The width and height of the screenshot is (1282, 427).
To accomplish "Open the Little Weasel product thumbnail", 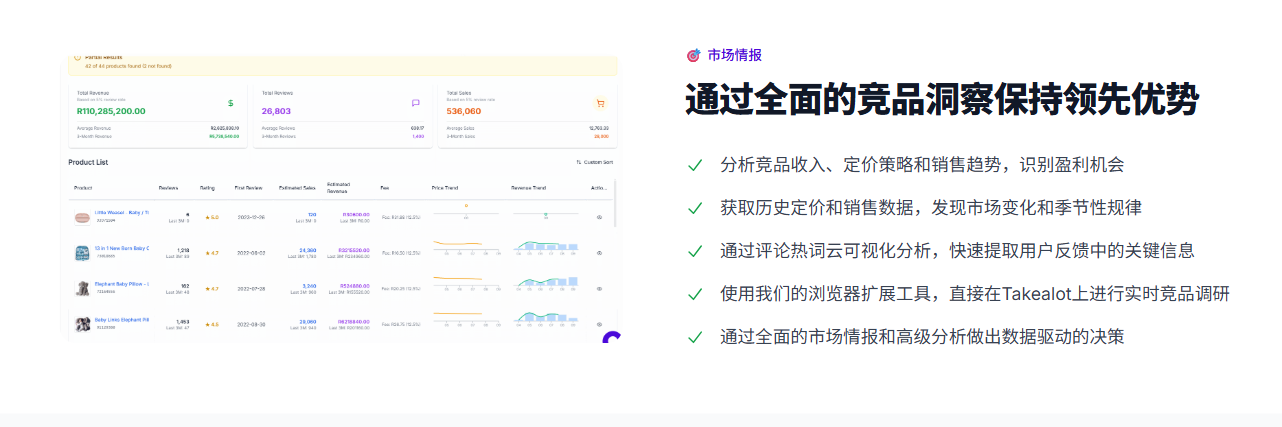I will coord(82,217).
